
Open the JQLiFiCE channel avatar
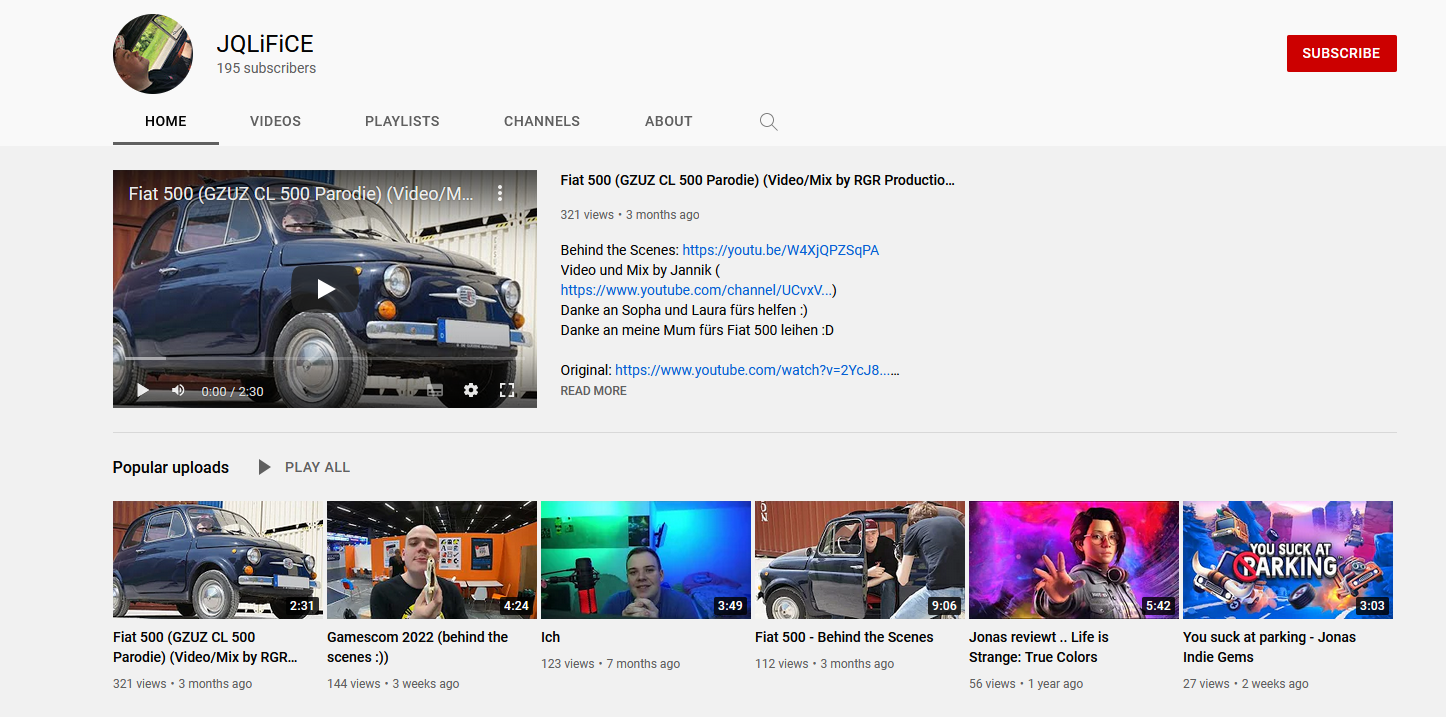[153, 54]
